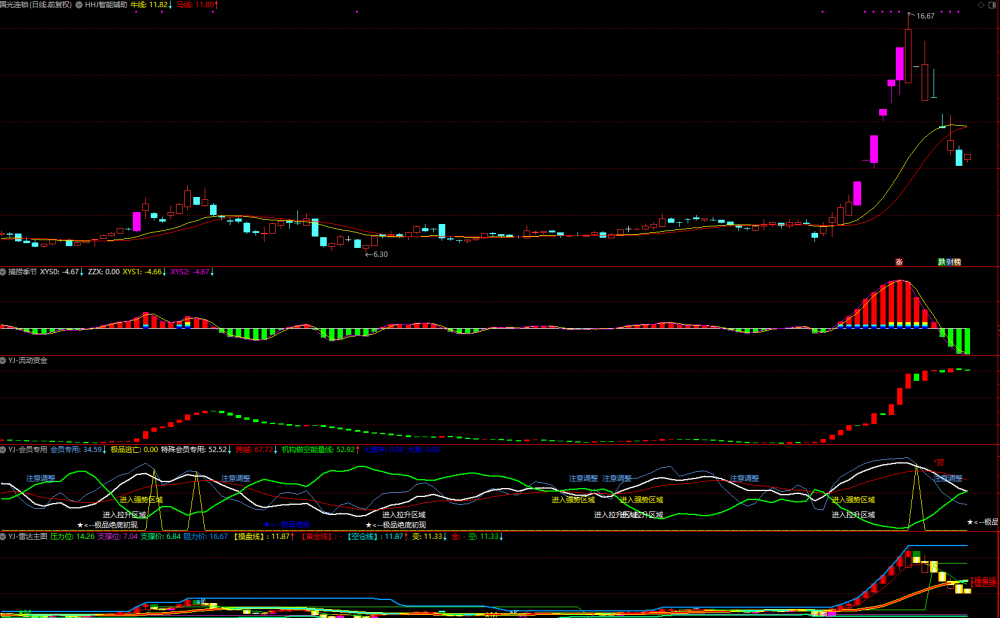Viewport: 1000px width, 618px height.
Task: Select the 16.67 high price label
Action: coord(925,16)
